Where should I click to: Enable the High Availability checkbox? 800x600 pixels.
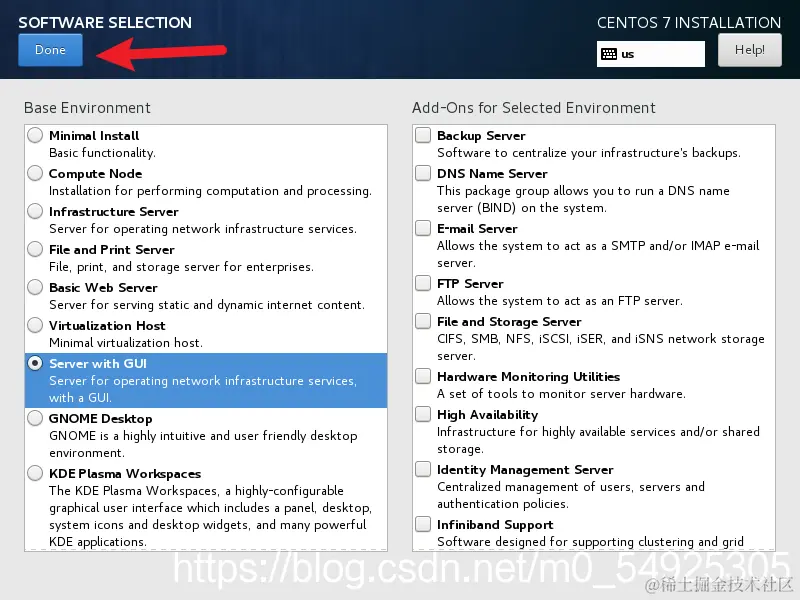point(423,414)
